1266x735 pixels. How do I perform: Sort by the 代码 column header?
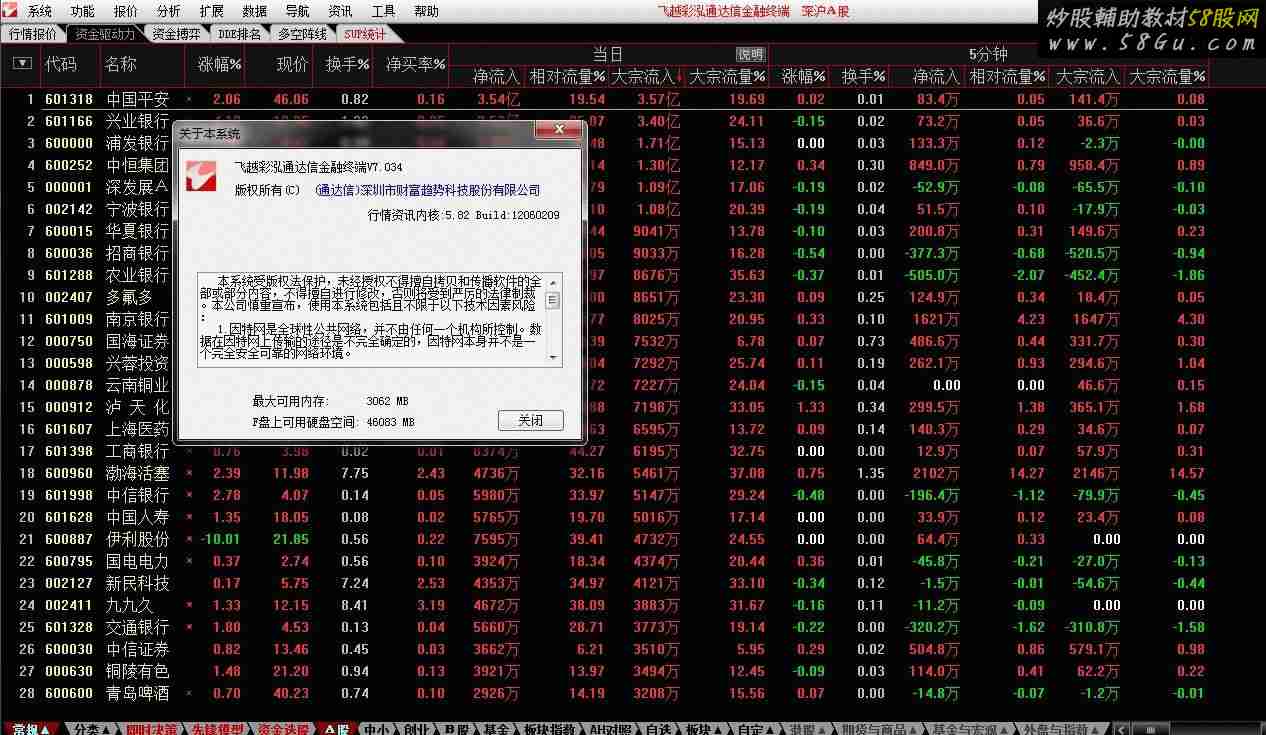[60, 64]
